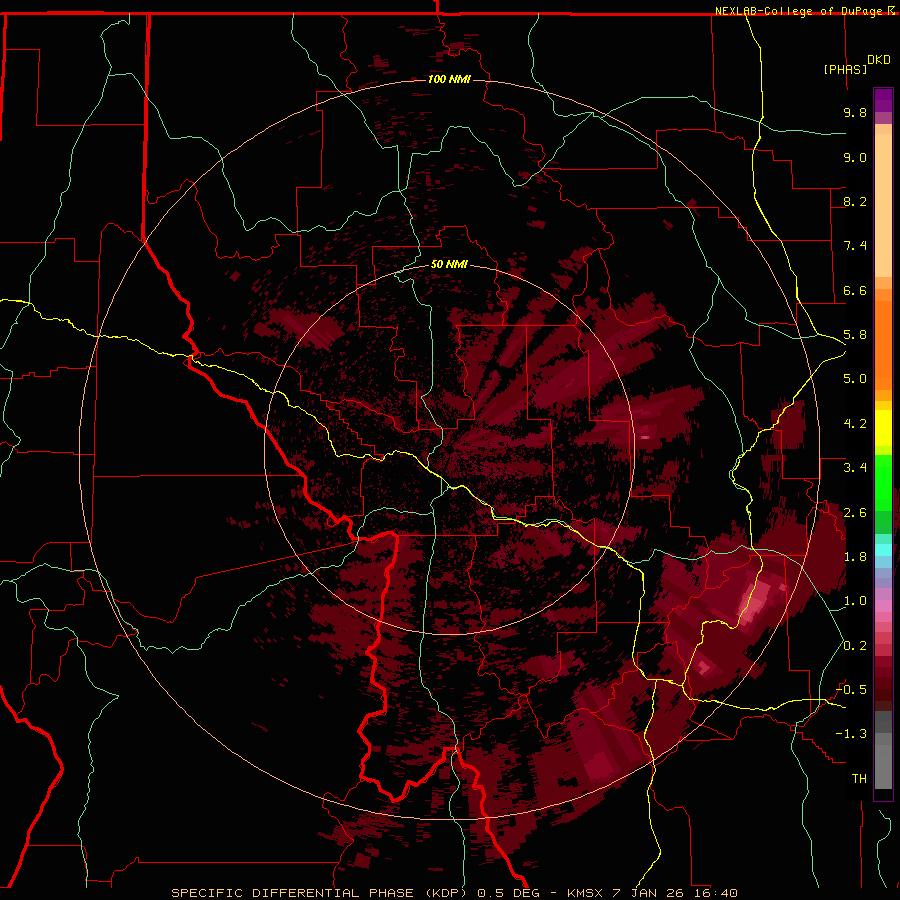Click the KMSX station identifier
900x900 pixels.
586,893
